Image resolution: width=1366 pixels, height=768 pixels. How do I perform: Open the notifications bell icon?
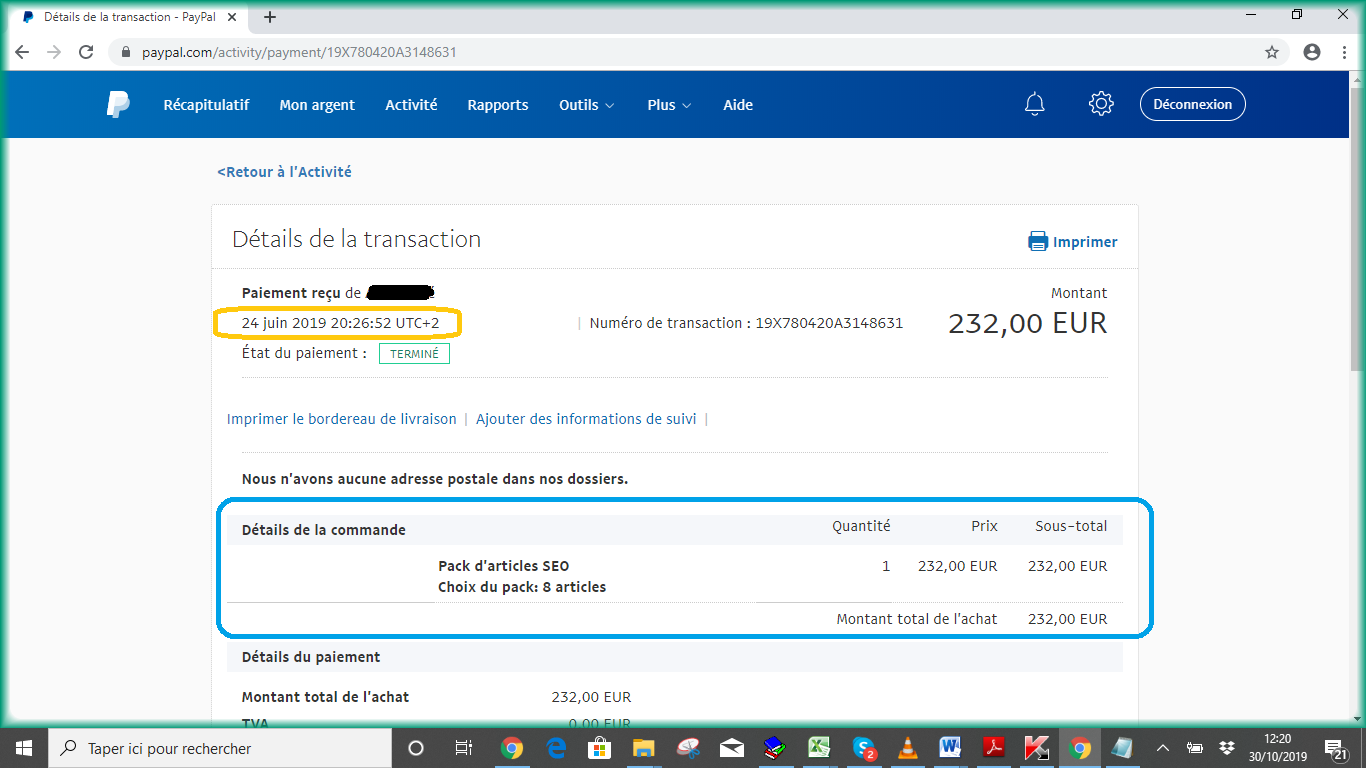point(1035,104)
